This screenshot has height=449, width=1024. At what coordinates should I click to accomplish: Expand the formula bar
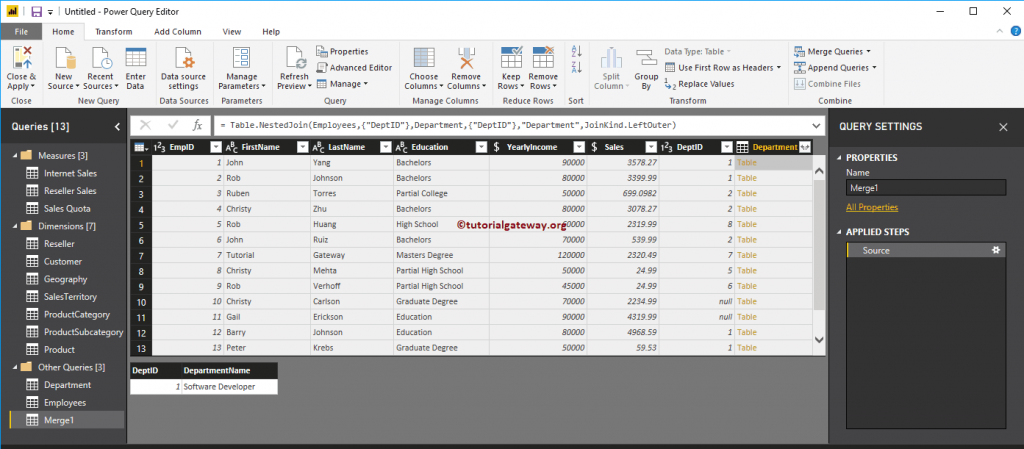click(816, 126)
